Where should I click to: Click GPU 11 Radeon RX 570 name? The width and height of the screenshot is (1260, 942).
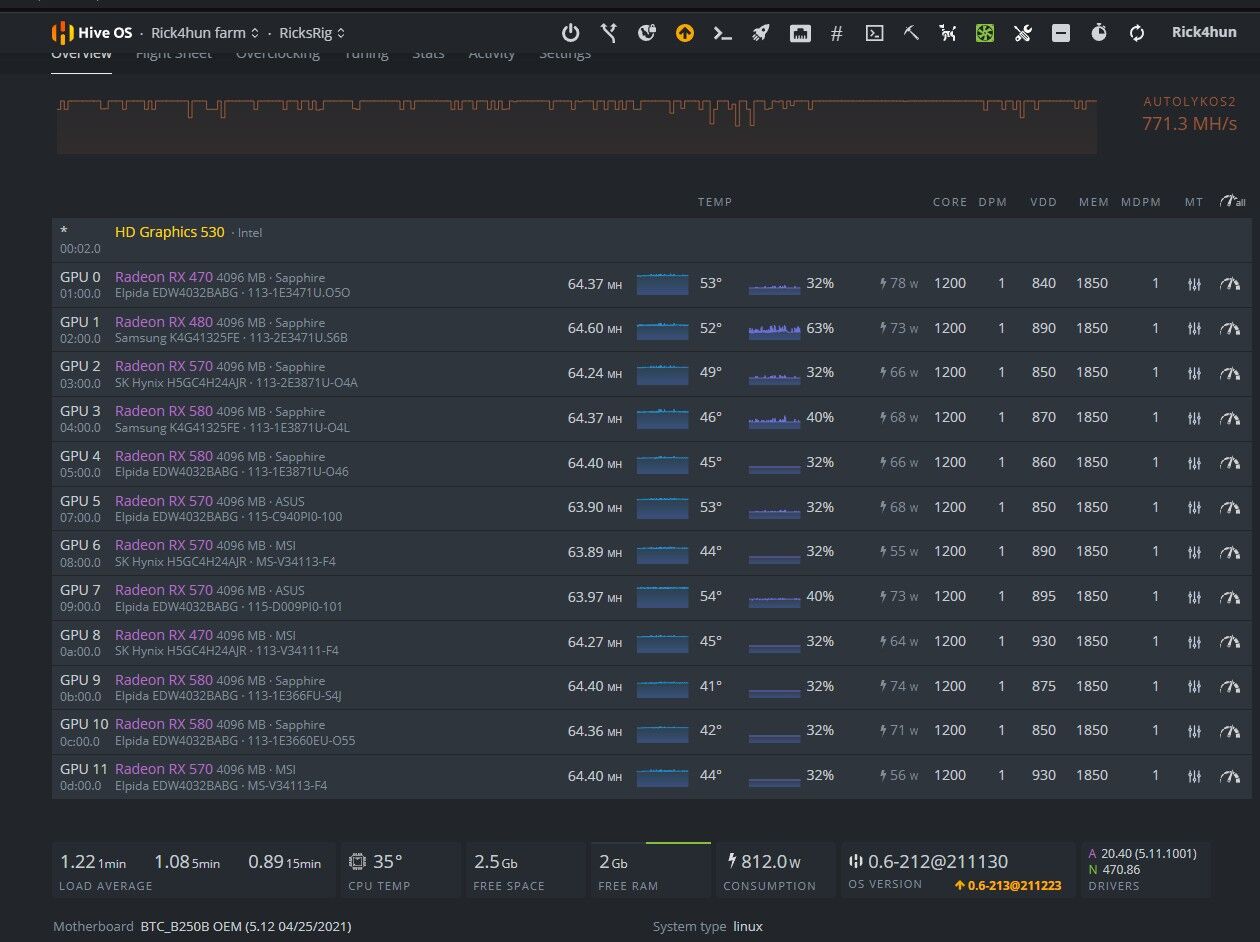(164, 769)
